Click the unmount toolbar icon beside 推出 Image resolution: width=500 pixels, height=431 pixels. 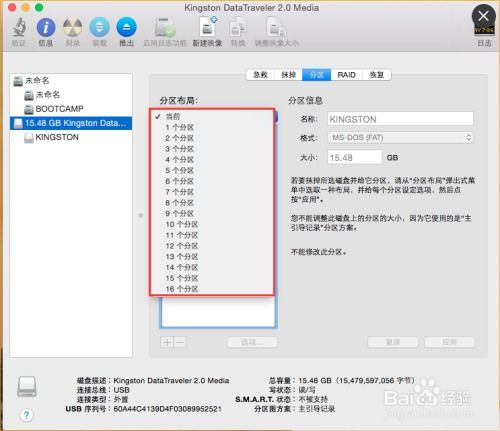click(x=99, y=27)
